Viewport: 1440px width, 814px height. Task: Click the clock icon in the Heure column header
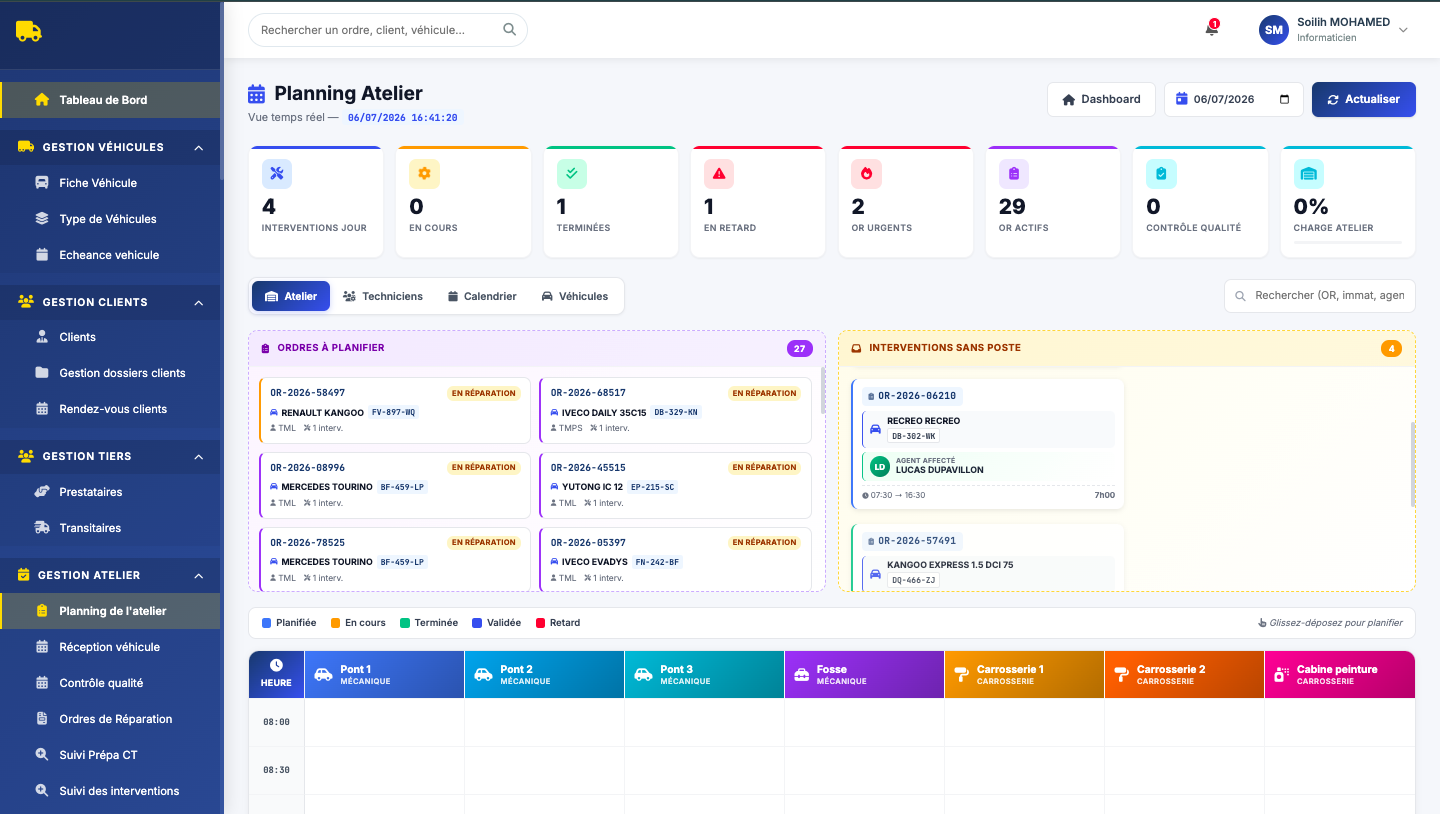point(276,665)
